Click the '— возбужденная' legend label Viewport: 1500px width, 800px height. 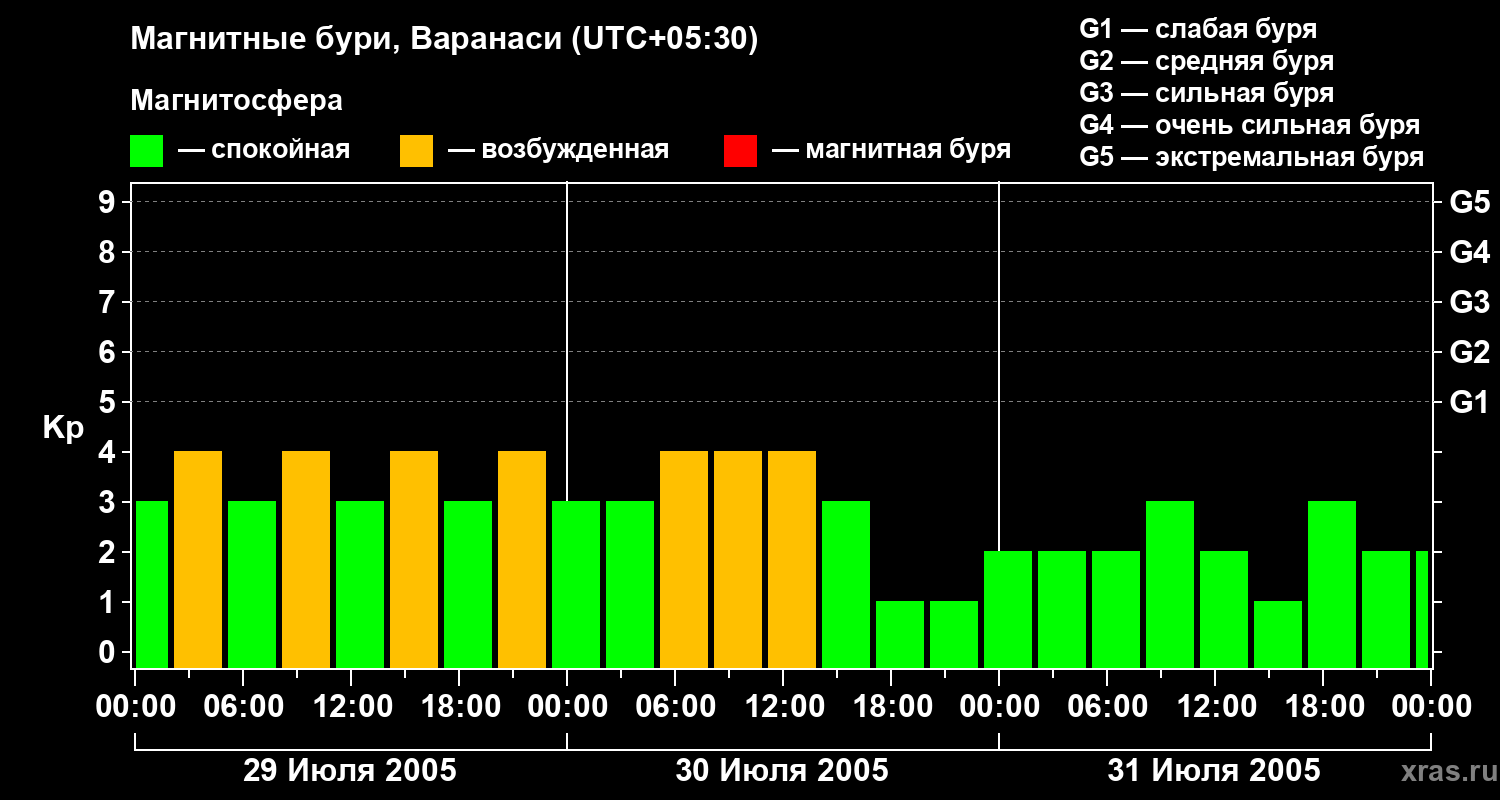point(558,151)
